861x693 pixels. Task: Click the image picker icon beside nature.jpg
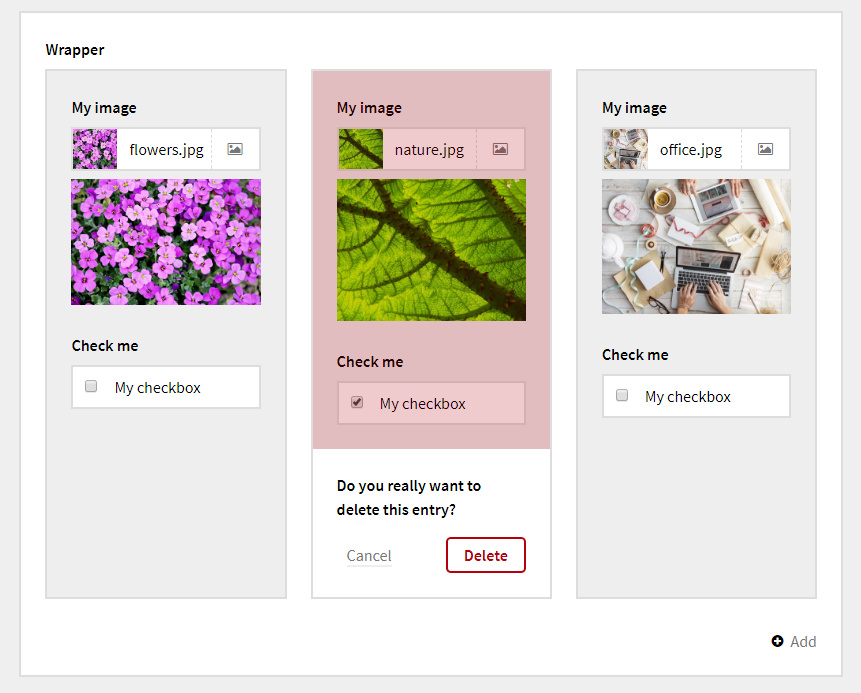pyautogui.click(x=500, y=149)
